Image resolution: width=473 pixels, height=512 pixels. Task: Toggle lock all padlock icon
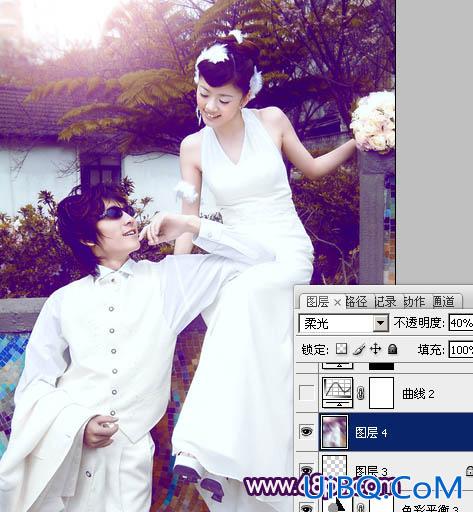pyautogui.click(x=393, y=349)
